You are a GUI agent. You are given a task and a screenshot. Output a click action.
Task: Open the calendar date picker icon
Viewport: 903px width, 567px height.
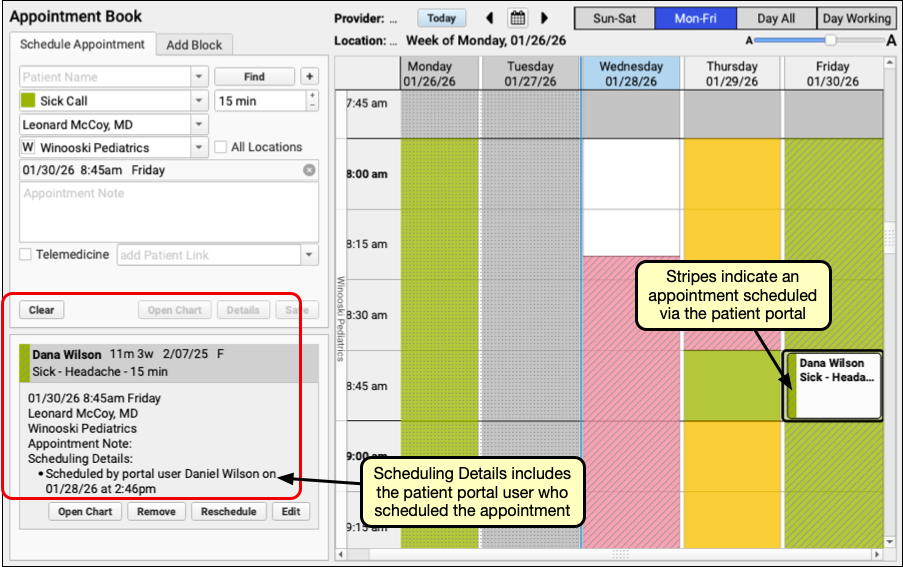click(x=517, y=18)
